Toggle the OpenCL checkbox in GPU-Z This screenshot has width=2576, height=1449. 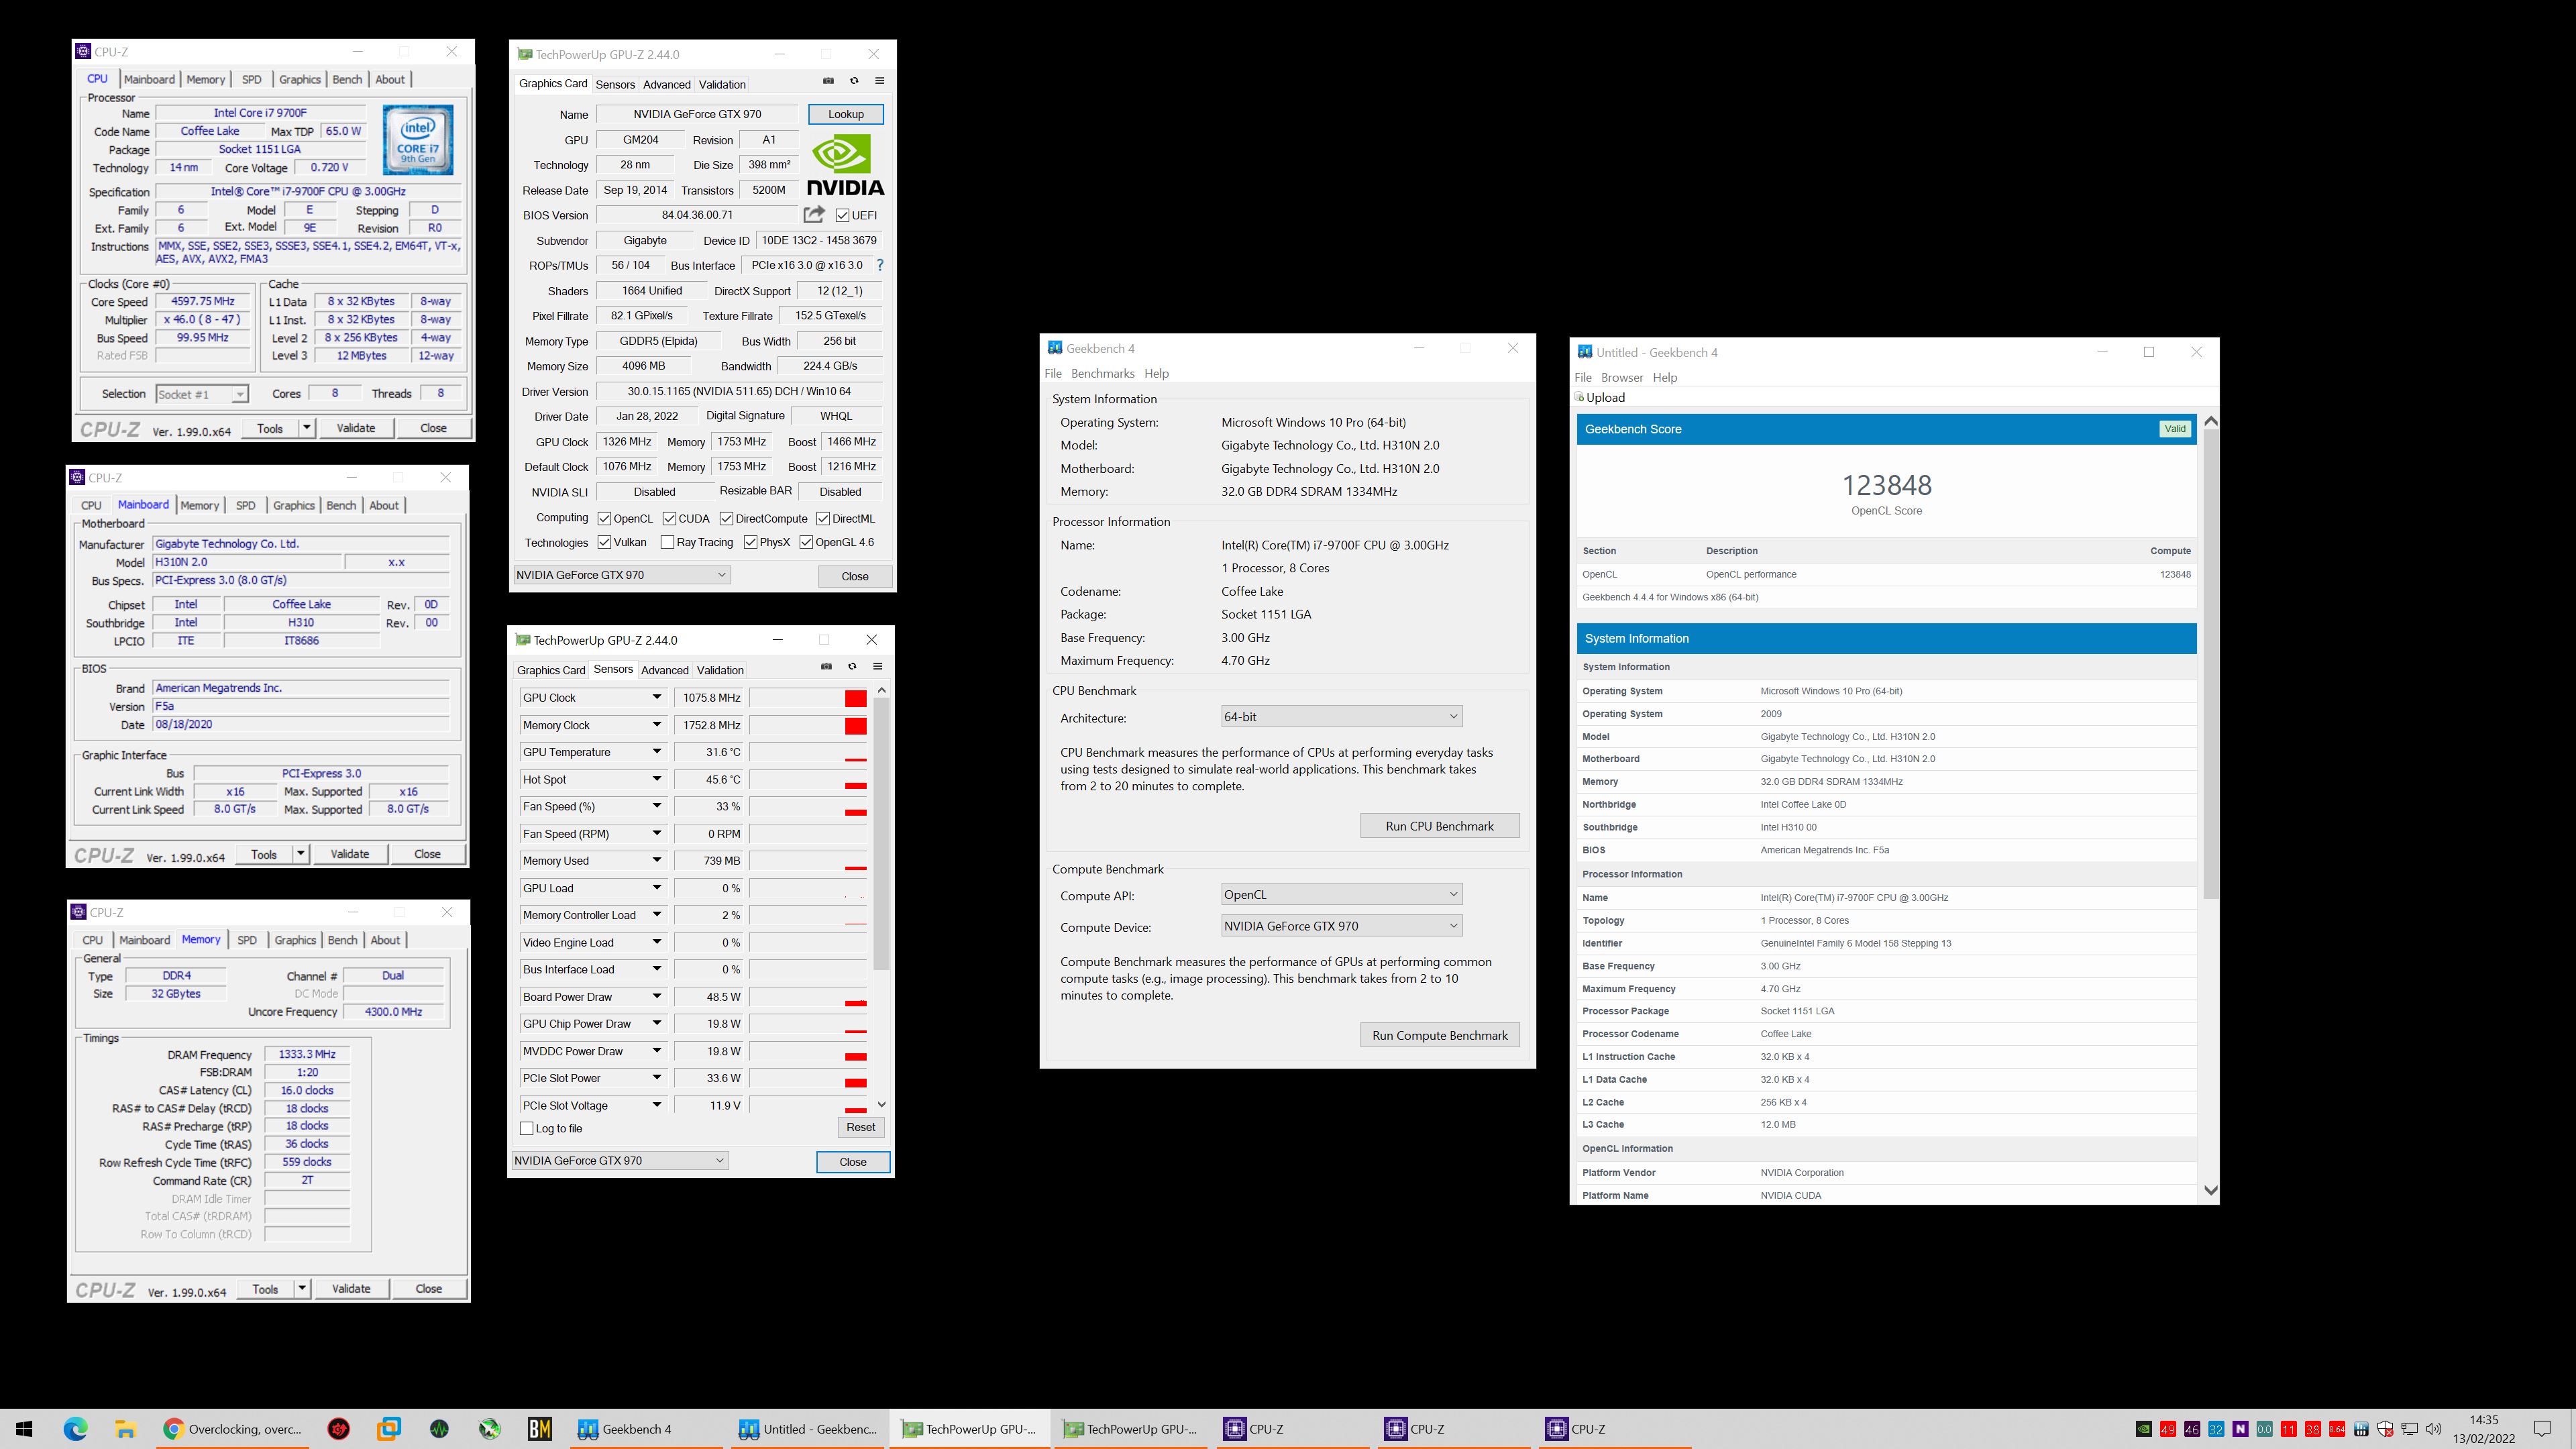(604, 518)
